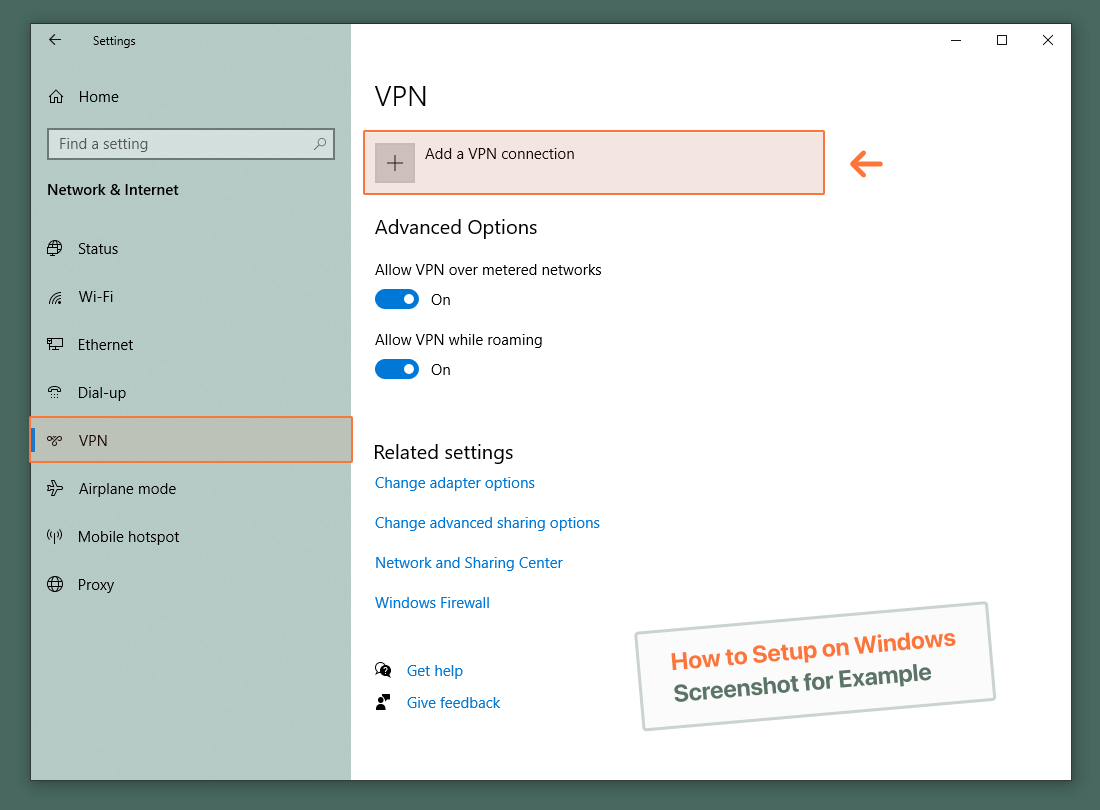Click the Proxy globe icon
This screenshot has height=810, width=1100.
(55, 584)
